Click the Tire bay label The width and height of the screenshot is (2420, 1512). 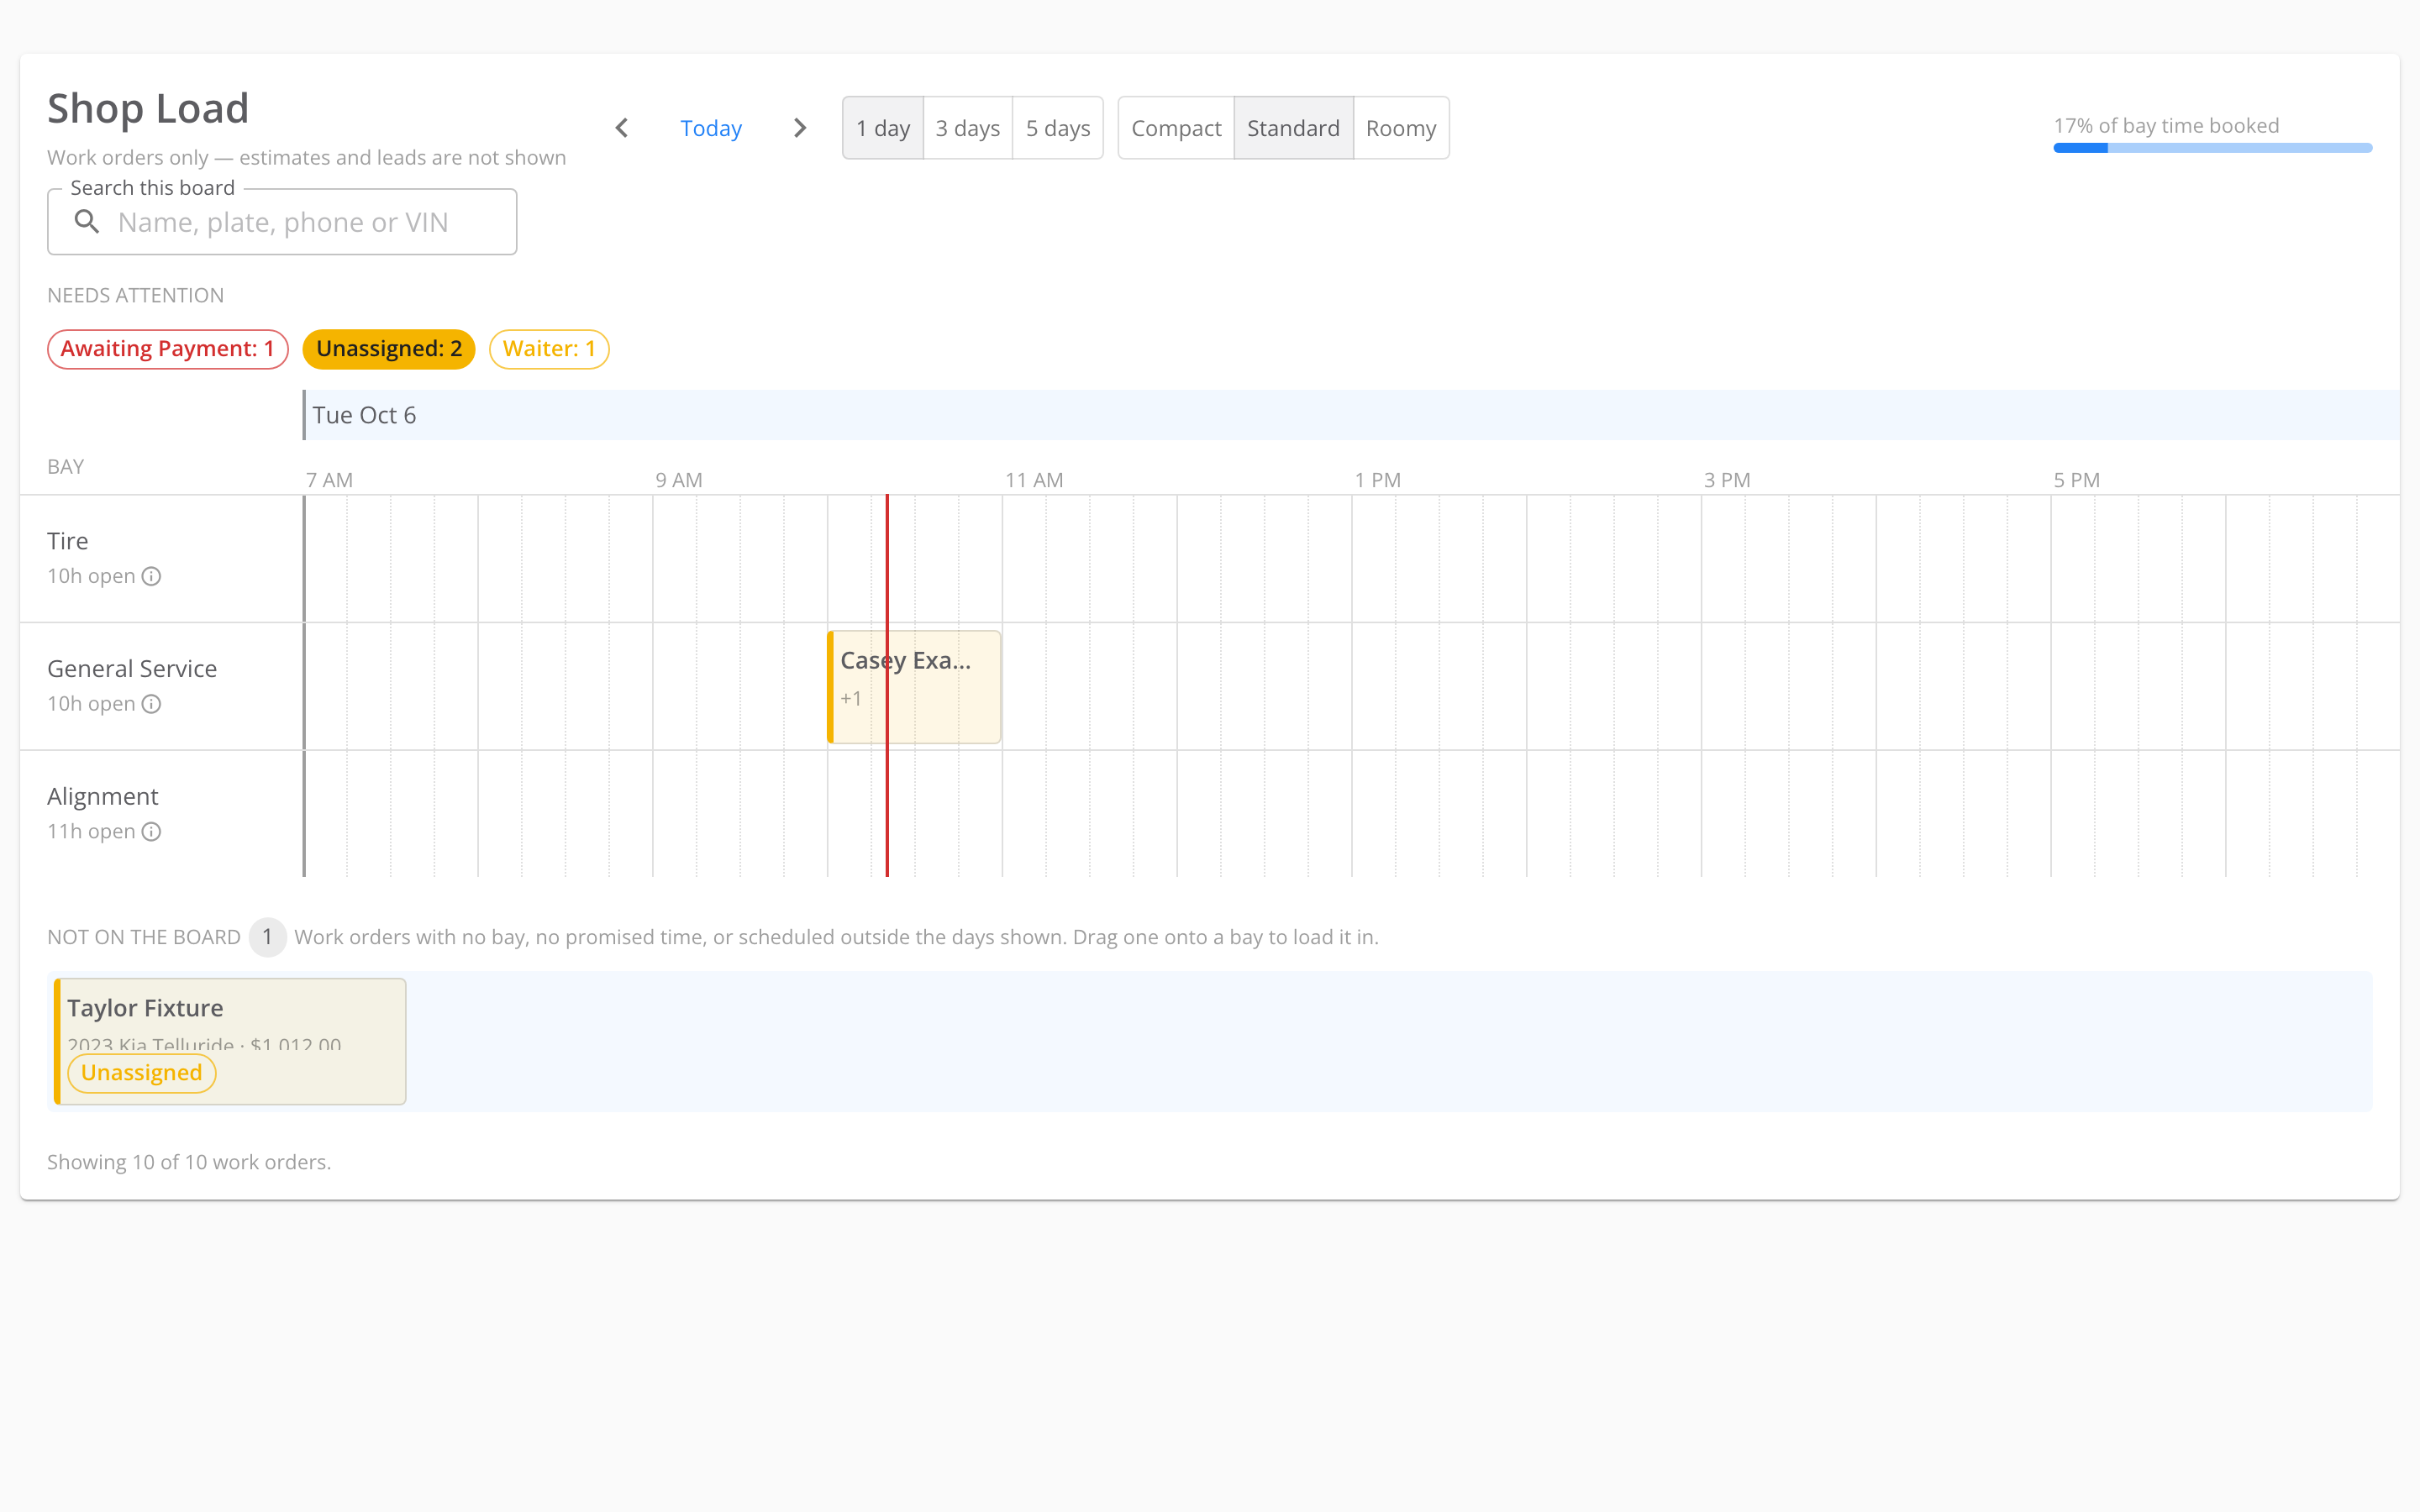tap(68, 541)
